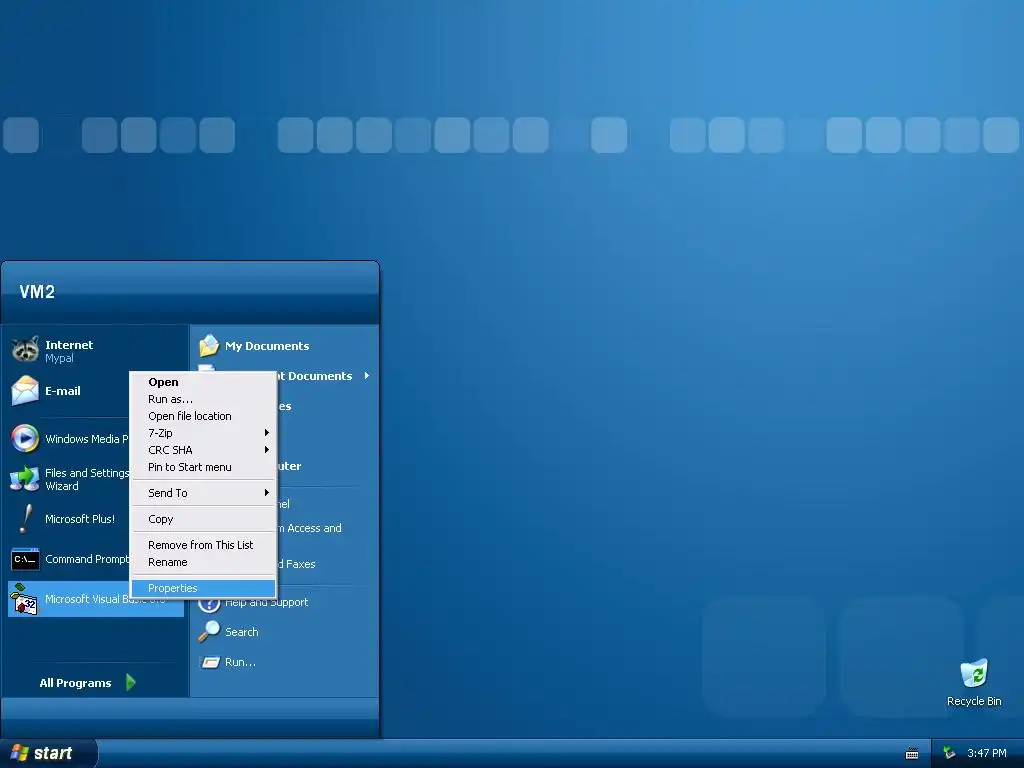Viewport: 1024px width, 768px height.
Task: Click E-mail label text
Action: [63, 391]
